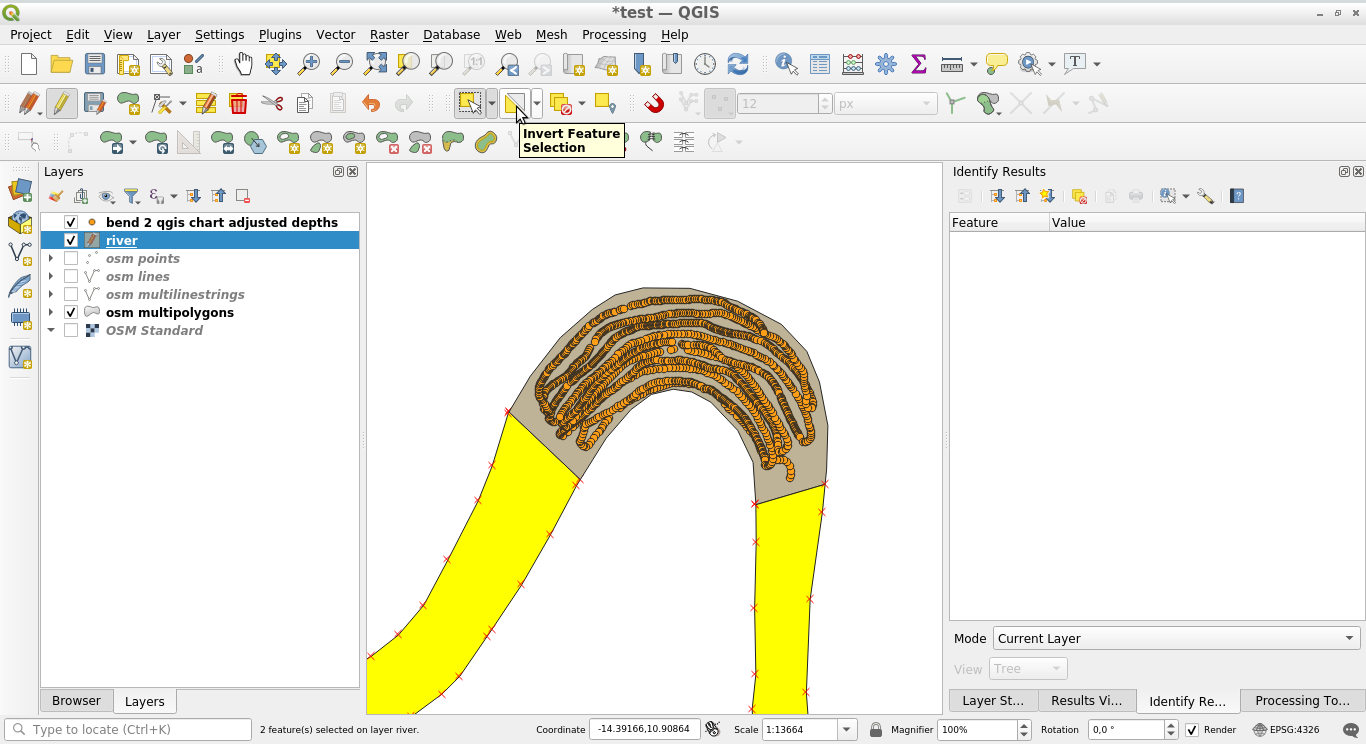Cut features with the scissors icon
Image resolution: width=1366 pixels, height=744 pixels.
272,103
